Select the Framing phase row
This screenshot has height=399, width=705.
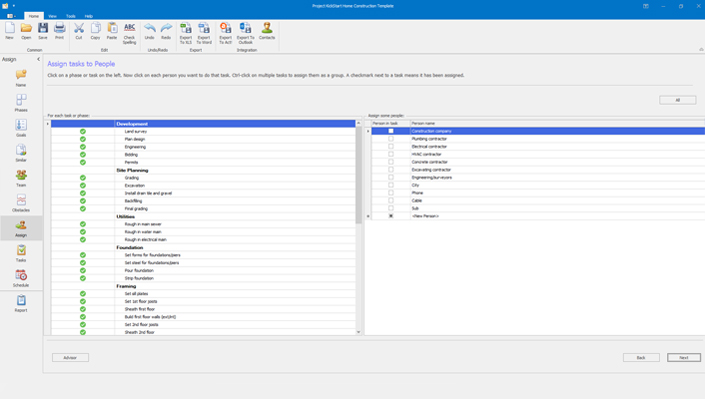[x=203, y=286]
